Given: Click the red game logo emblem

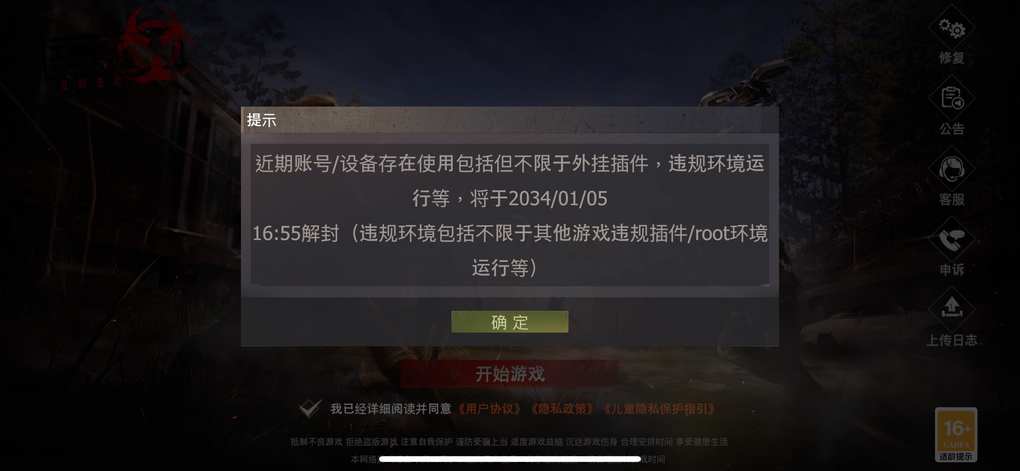Looking at the screenshot, I should point(154,44).
